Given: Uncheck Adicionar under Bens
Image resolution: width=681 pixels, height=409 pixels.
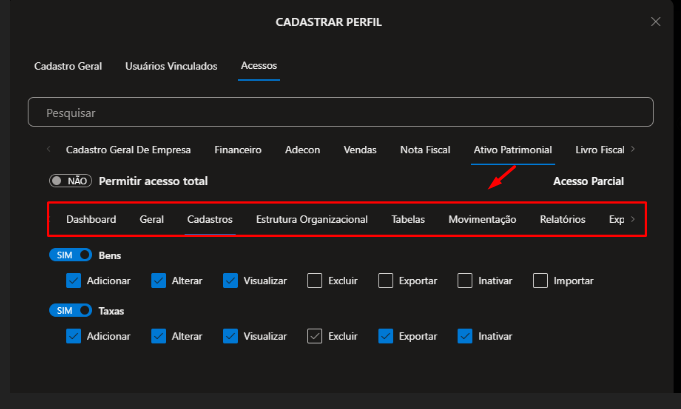Looking at the screenshot, I should coord(72,281).
